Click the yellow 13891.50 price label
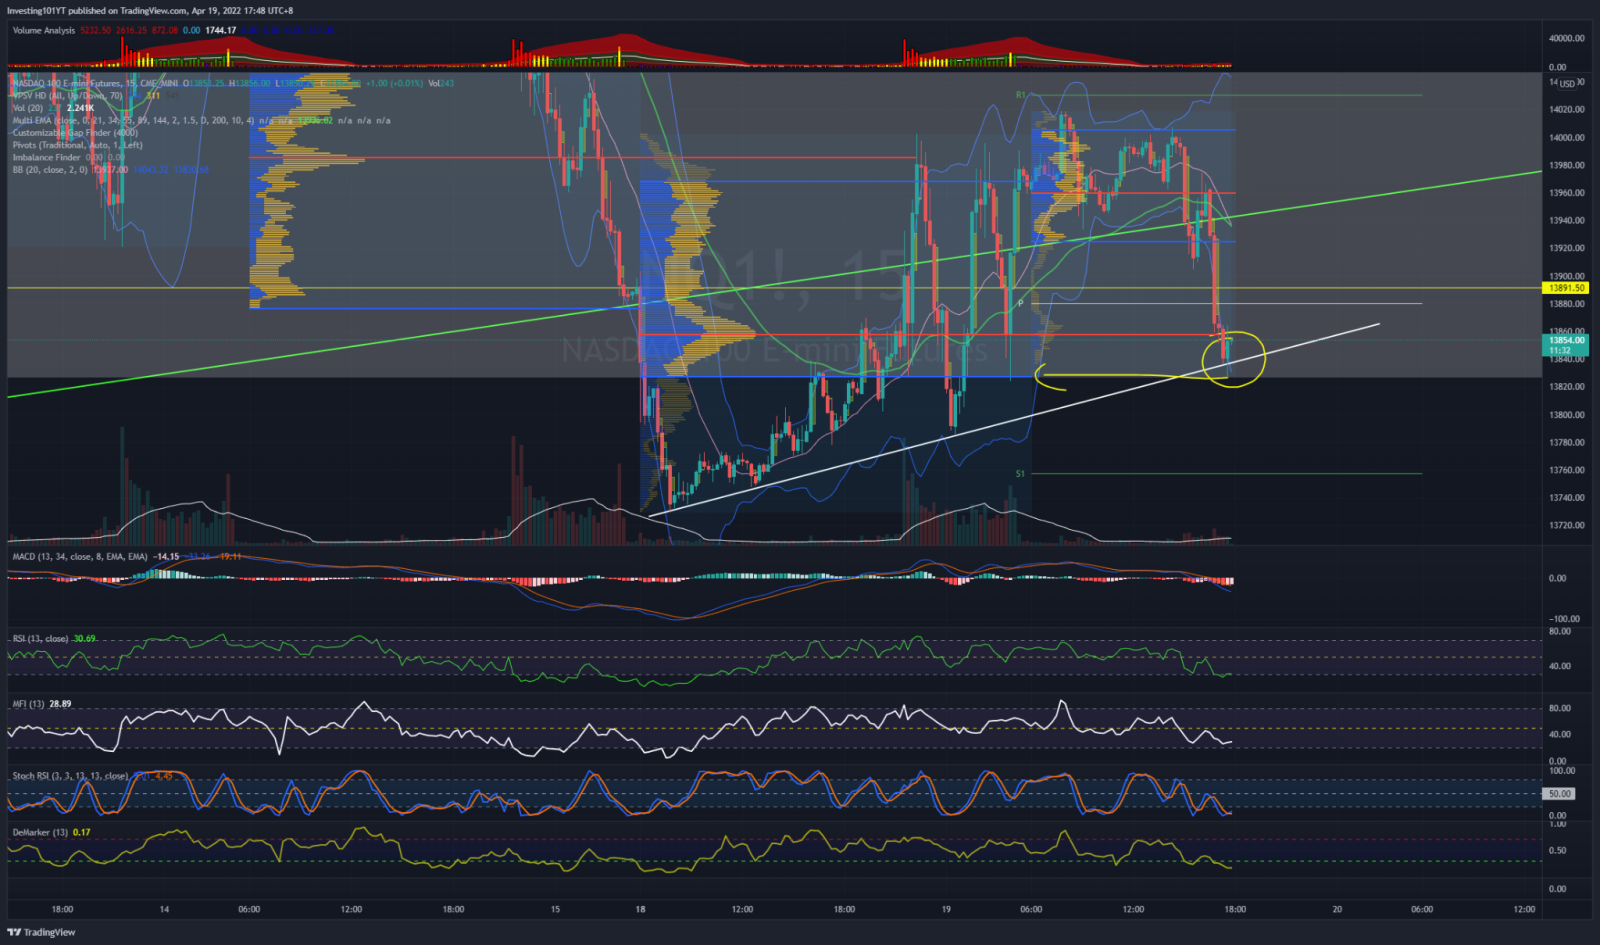The height and width of the screenshot is (945, 1600). (1566, 288)
